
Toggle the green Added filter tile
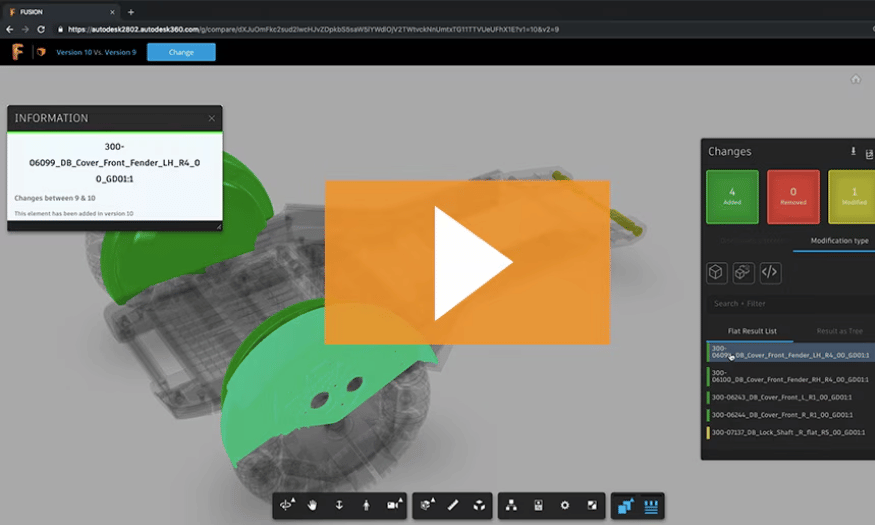pos(732,197)
